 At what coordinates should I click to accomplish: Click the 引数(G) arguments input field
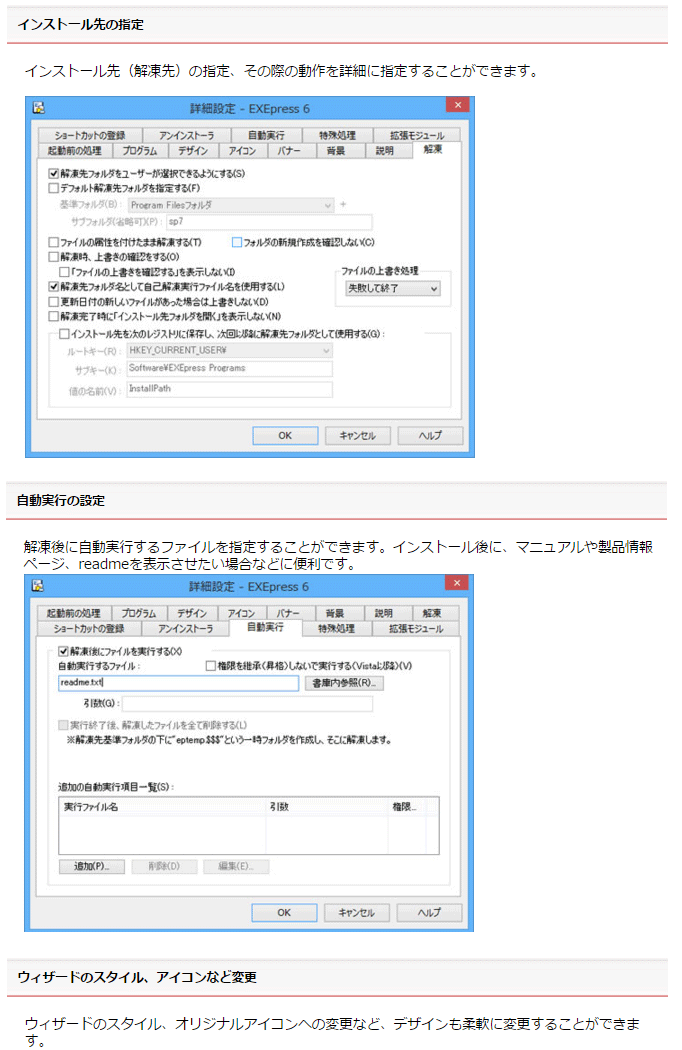pos(247,703)
